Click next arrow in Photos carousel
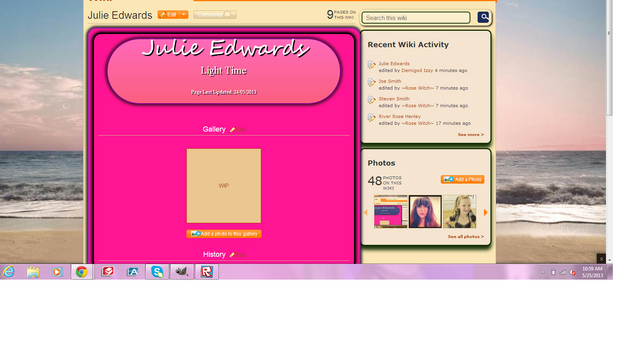 (485, 212)
